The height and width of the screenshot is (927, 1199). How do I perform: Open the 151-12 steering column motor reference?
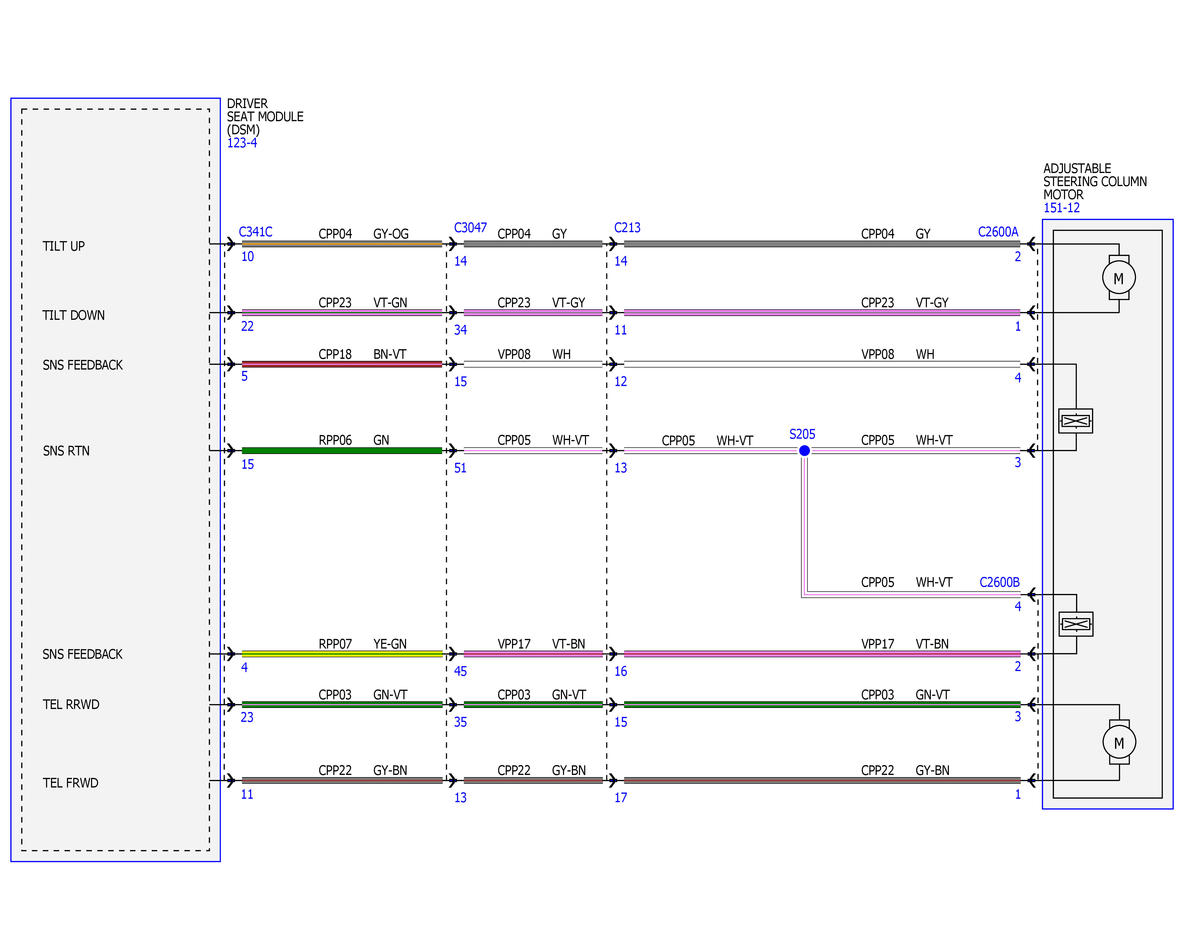coord(1061,208)
